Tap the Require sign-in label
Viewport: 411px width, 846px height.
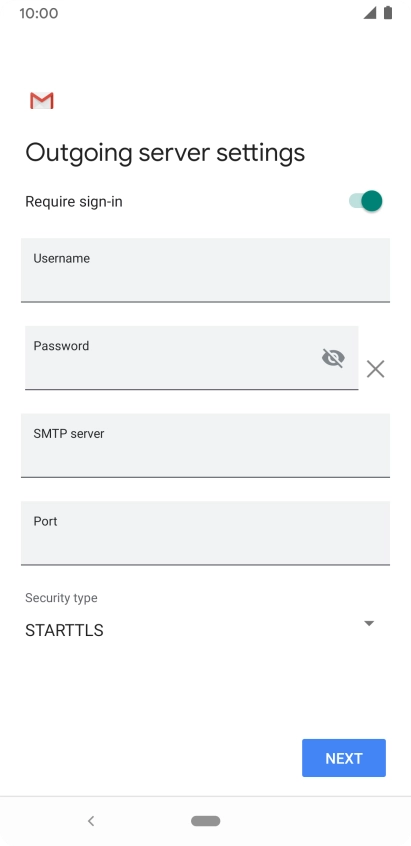(x=74, y=202)
